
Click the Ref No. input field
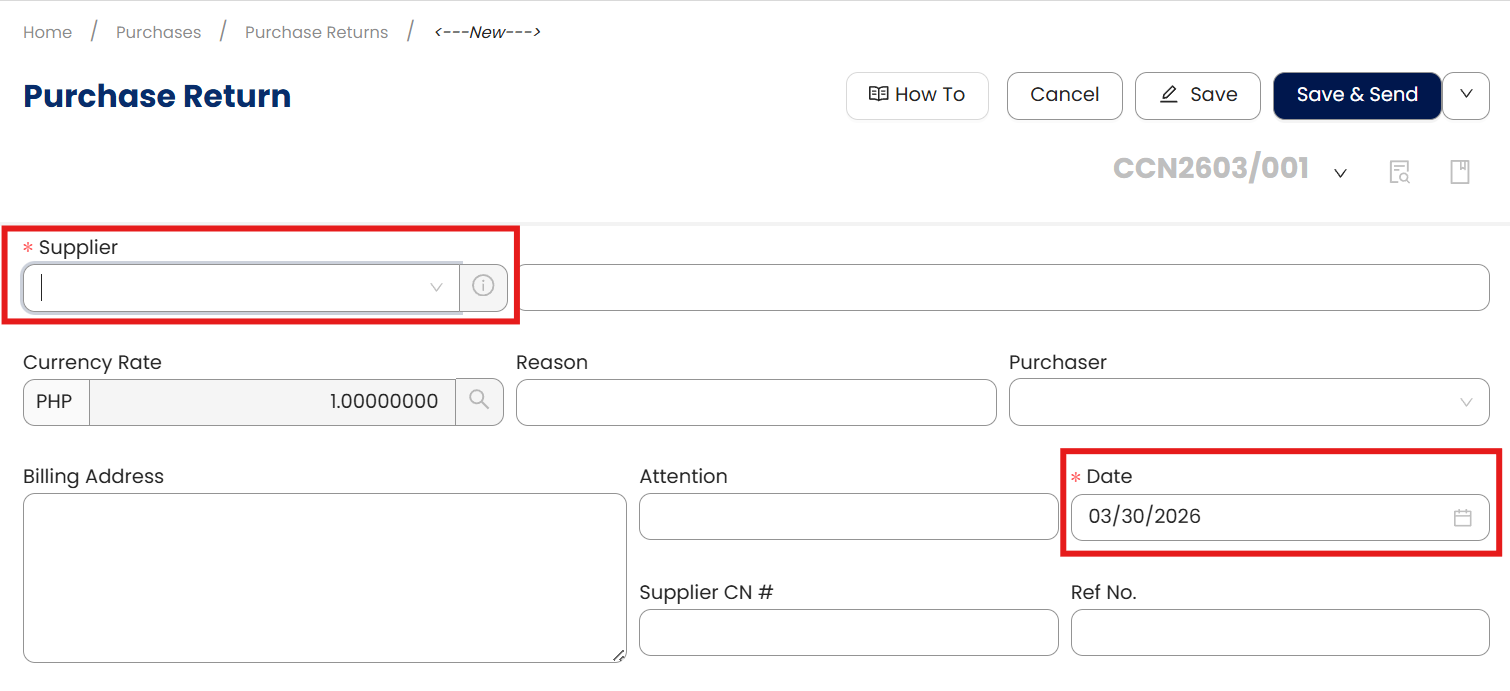pyautogui.click(x=1280, y=632)
